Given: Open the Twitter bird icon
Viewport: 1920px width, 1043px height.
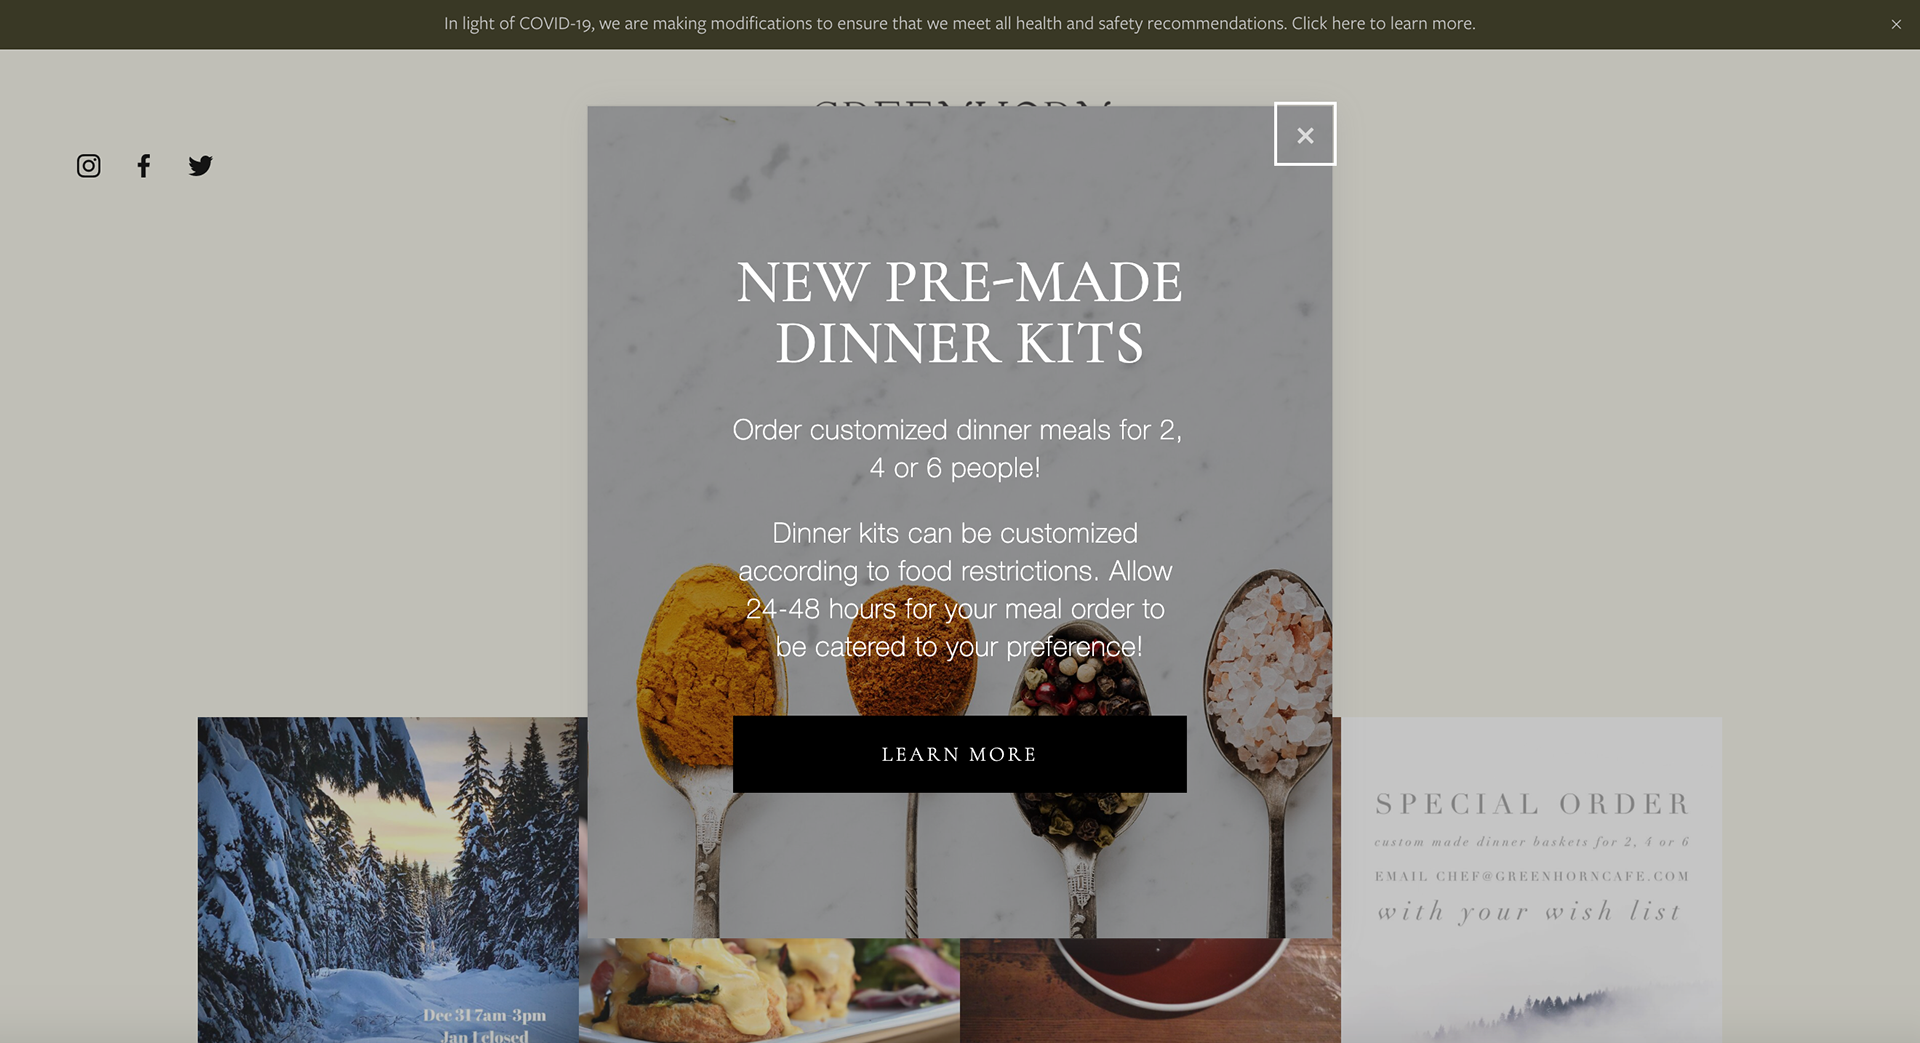Looking at the screenshot, I should point(200,166).
